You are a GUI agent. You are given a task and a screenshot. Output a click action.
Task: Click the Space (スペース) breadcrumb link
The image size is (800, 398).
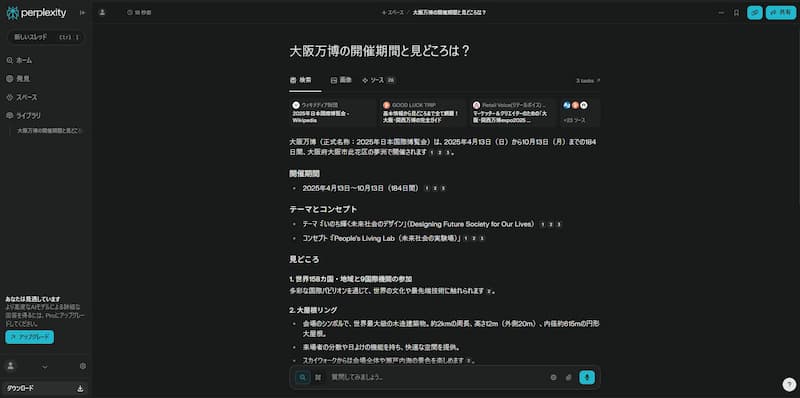393,12
